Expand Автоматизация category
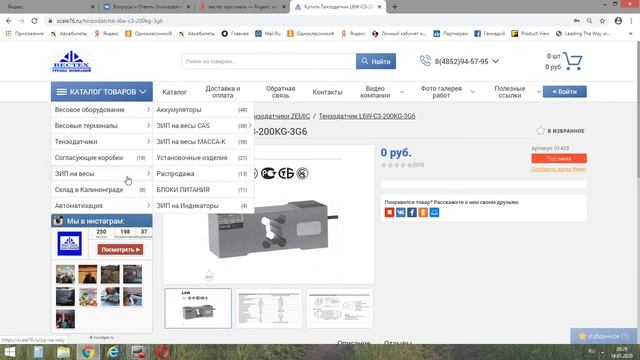640x360 pixels. (102, 206)
